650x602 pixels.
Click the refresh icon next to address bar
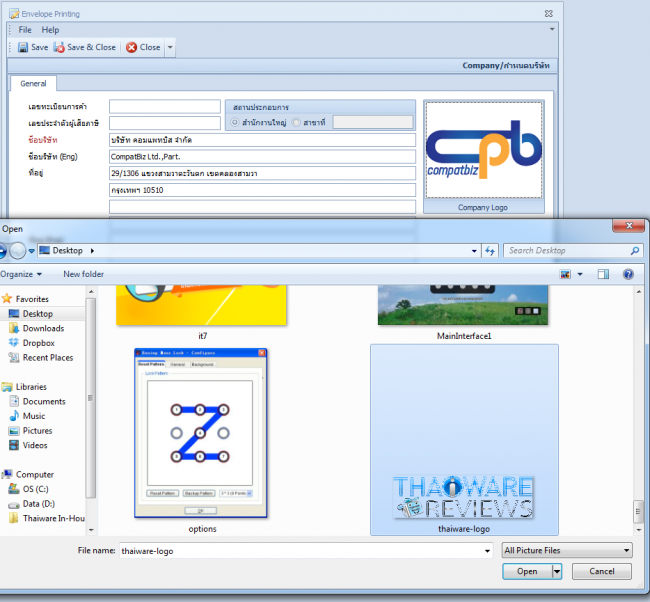[490, 251]
